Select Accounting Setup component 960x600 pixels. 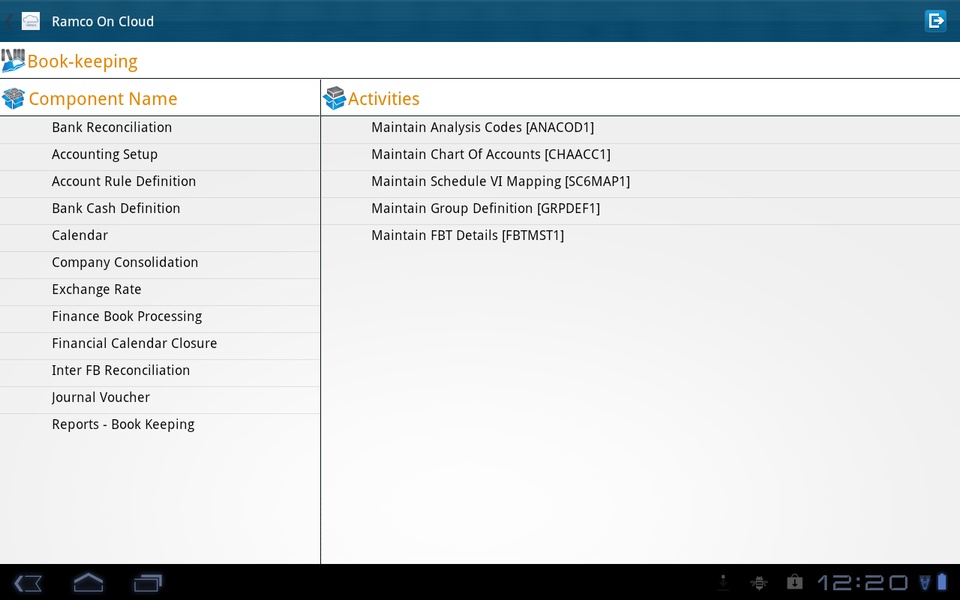[160, 157]
